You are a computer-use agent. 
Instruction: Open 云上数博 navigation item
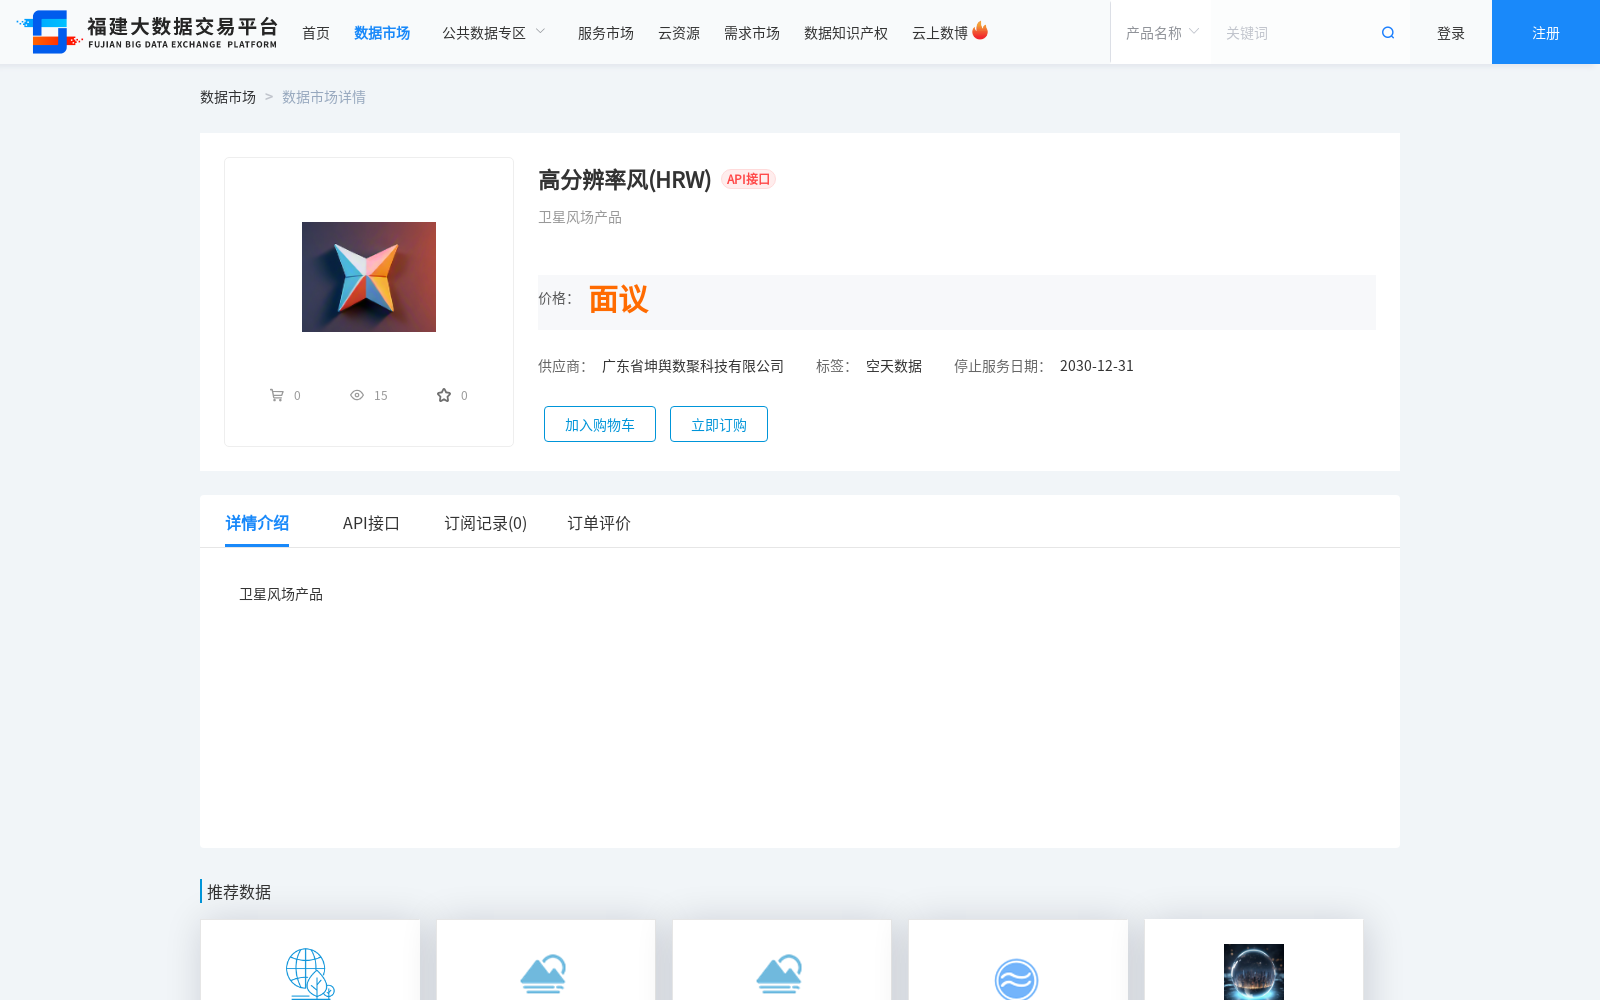pyautogui.click(x=940, y=33)
